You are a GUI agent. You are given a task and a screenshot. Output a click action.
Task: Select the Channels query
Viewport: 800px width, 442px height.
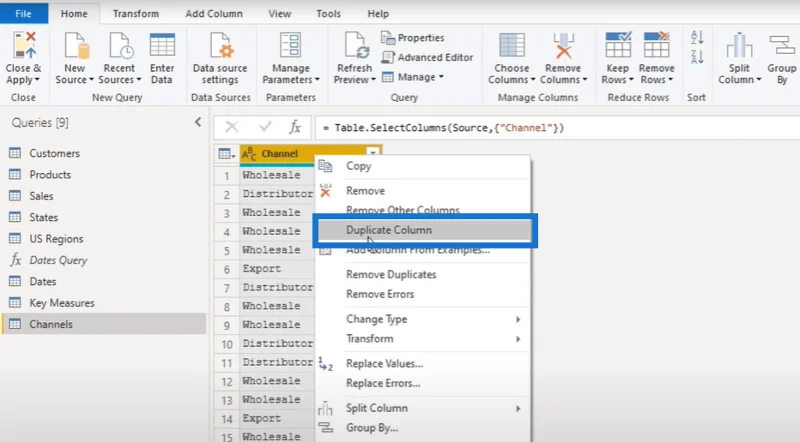104,324
